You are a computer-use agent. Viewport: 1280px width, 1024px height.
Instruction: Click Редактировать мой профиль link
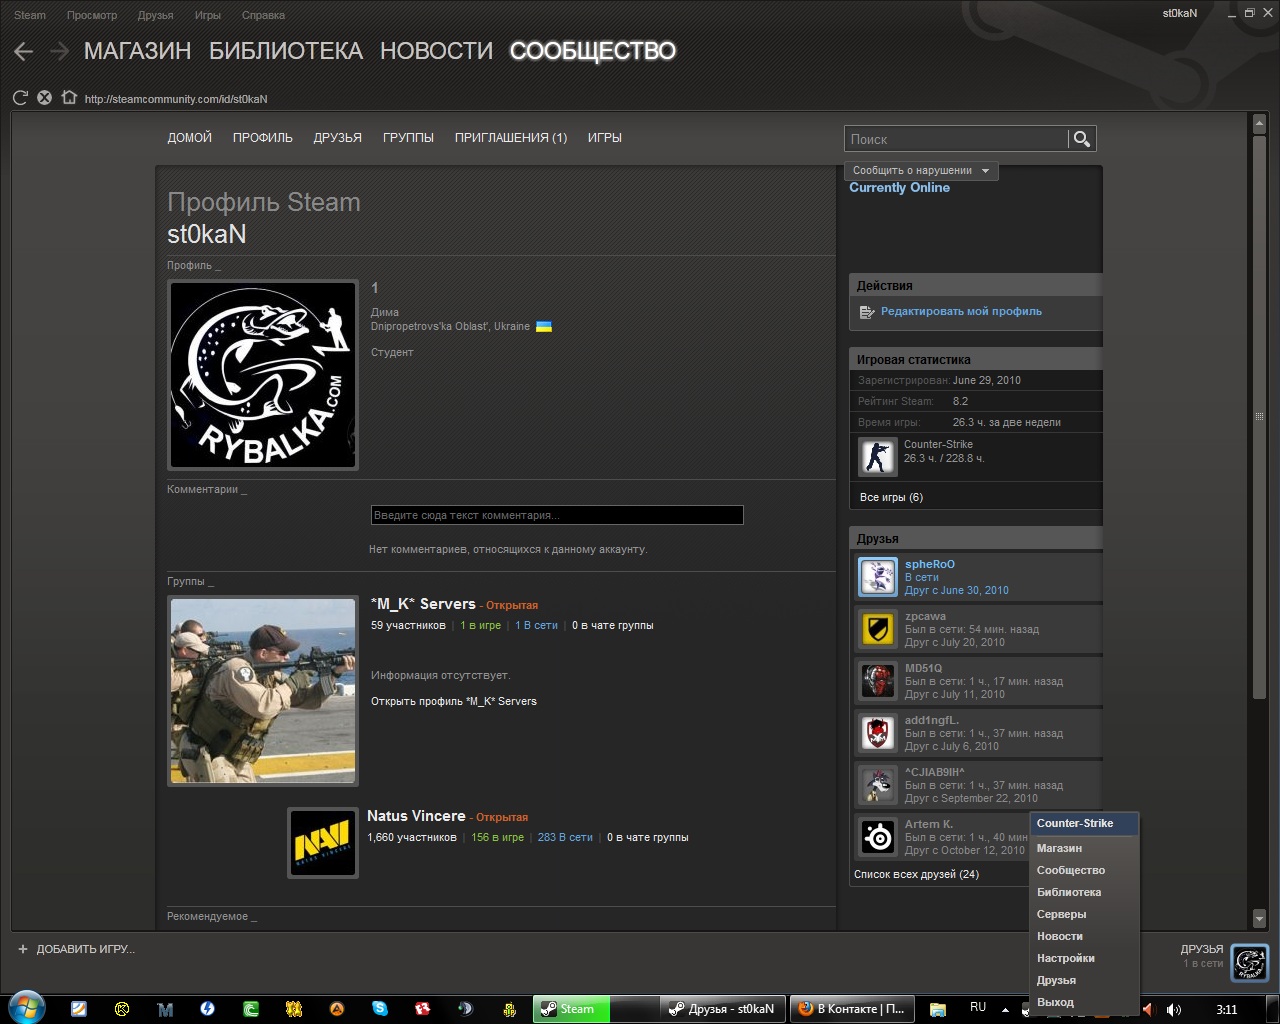tap(961, 312)
